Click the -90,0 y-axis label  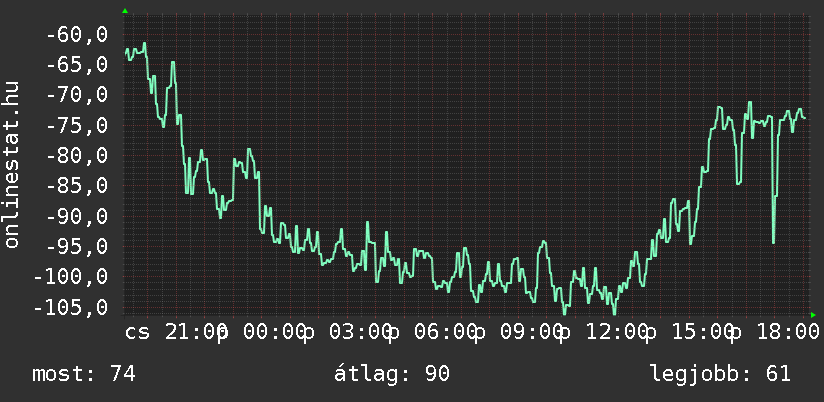(x=76, y=216)
